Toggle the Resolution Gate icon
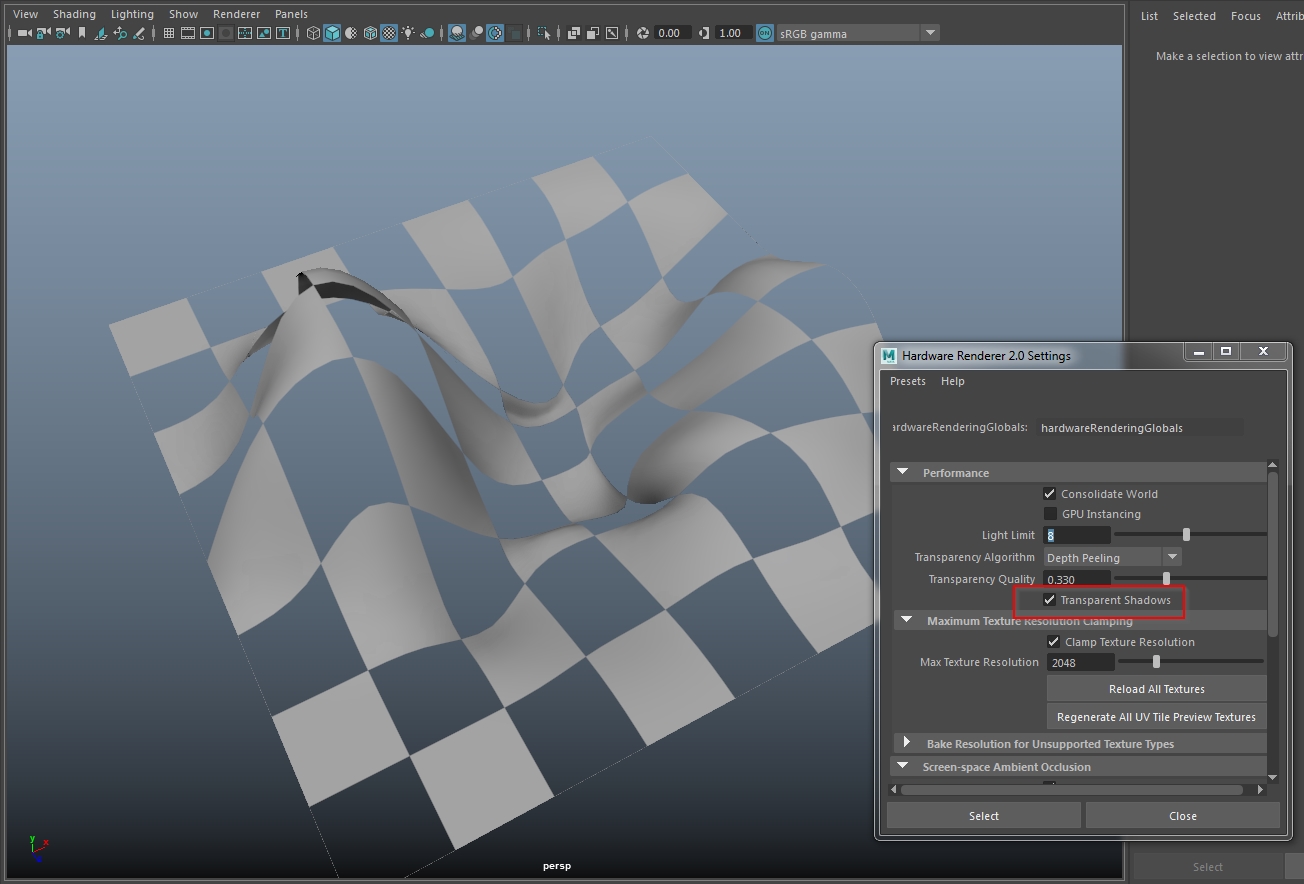 point(207,33)
